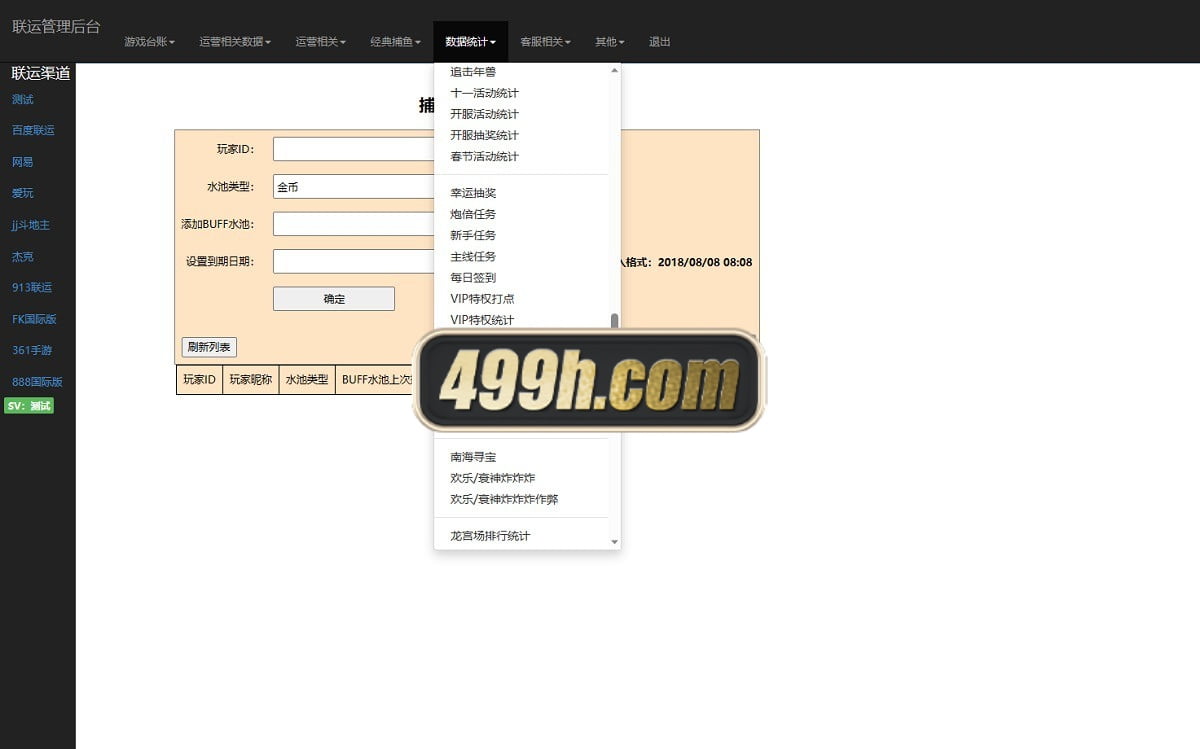
Task: Click the 确定 confirm button
Action: pos(334,299)
